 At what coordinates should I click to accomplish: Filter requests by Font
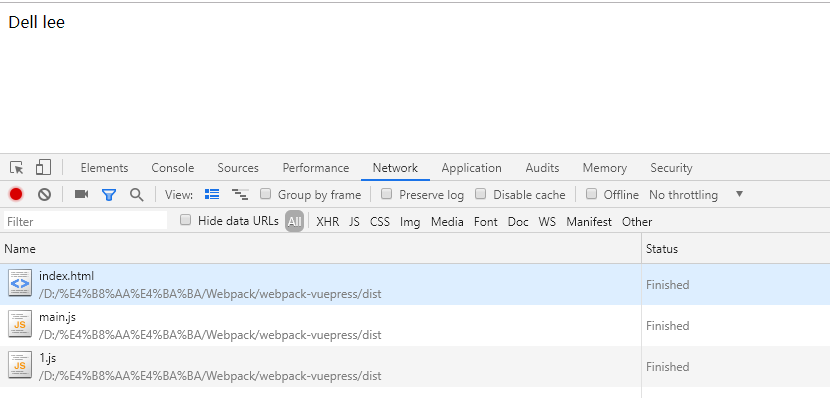tap(485, 222)
